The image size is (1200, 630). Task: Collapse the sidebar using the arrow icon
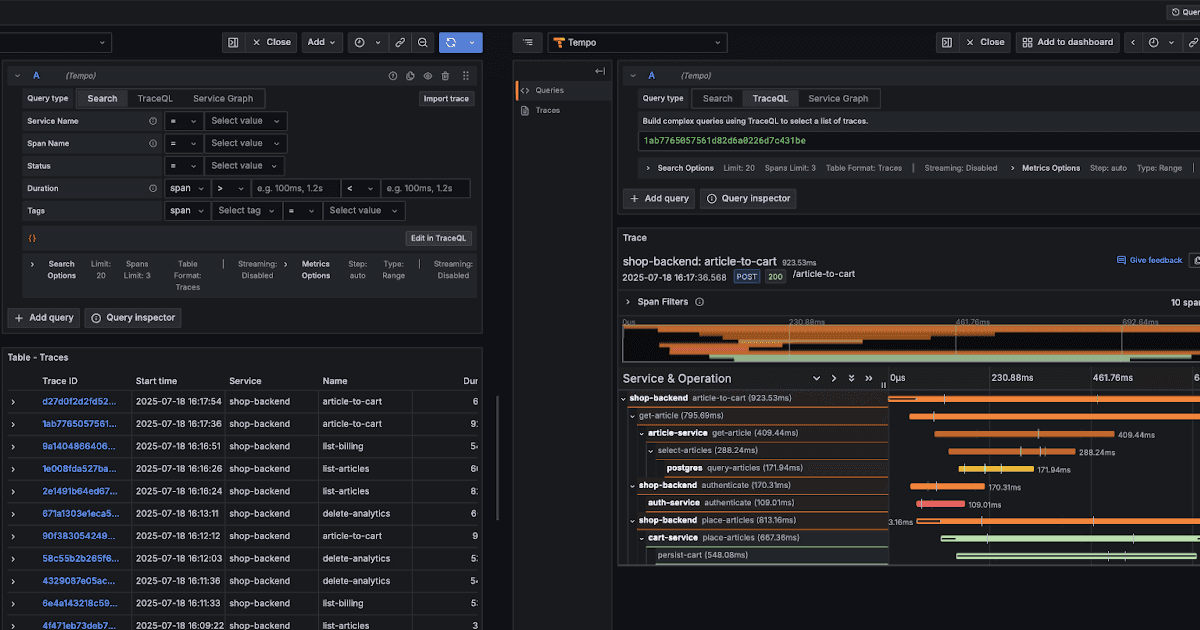[x=599, y=71]
